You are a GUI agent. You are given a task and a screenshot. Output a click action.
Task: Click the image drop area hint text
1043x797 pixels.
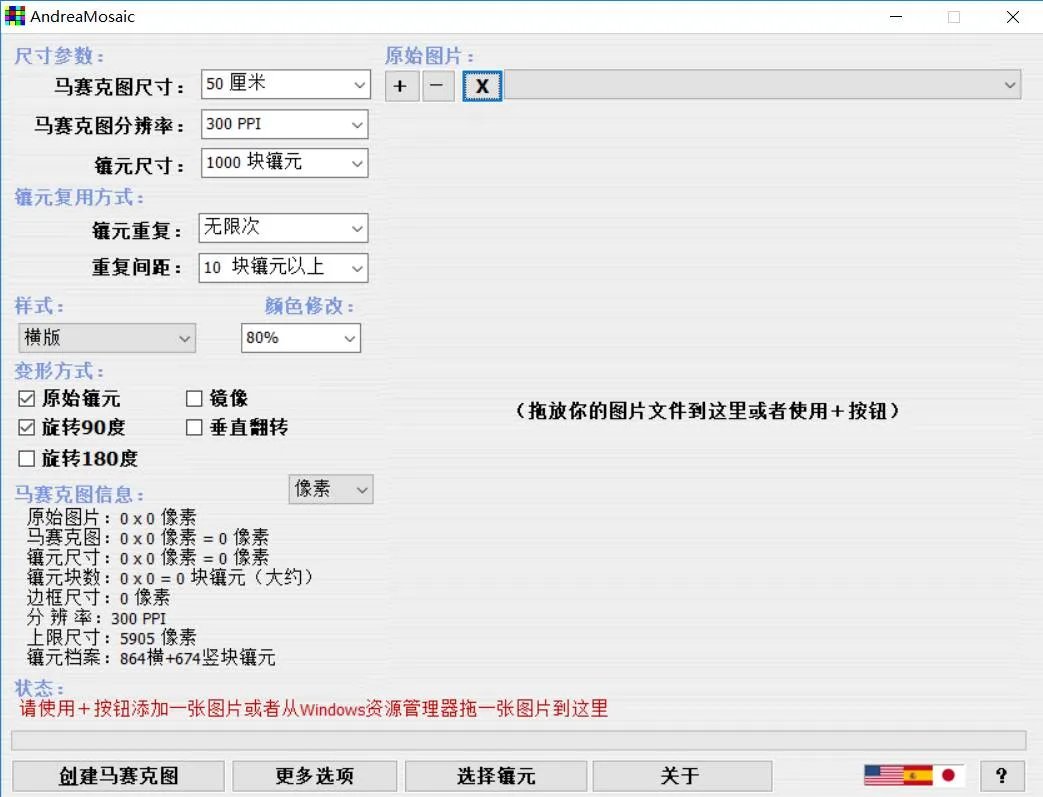click(708, 410)
